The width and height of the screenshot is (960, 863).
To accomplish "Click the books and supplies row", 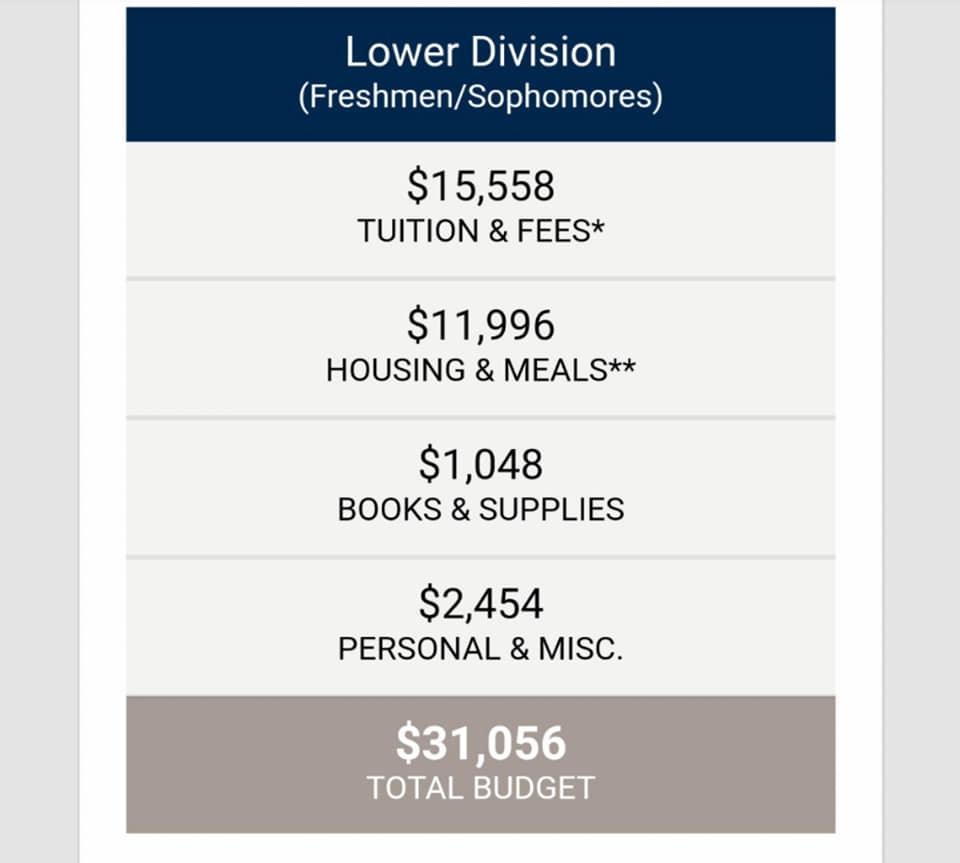I will click(x=481, y=488).
